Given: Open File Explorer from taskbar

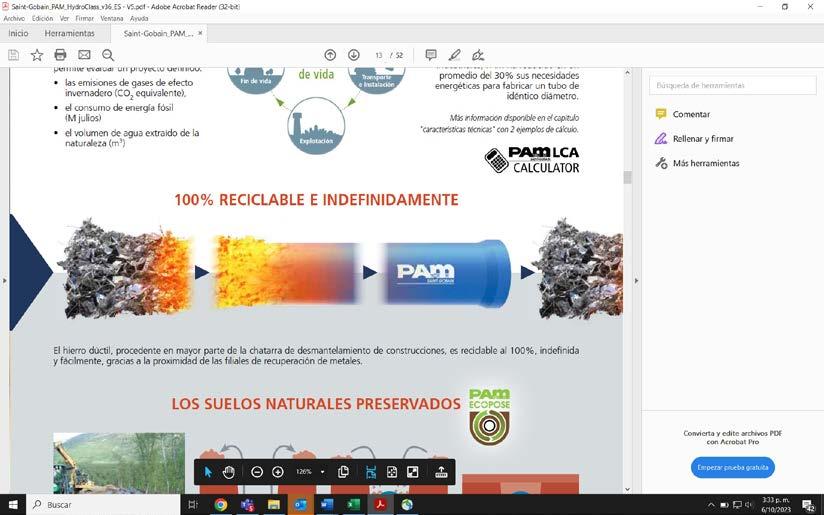Looking at the screenshot, I should (x=274, y=504).
